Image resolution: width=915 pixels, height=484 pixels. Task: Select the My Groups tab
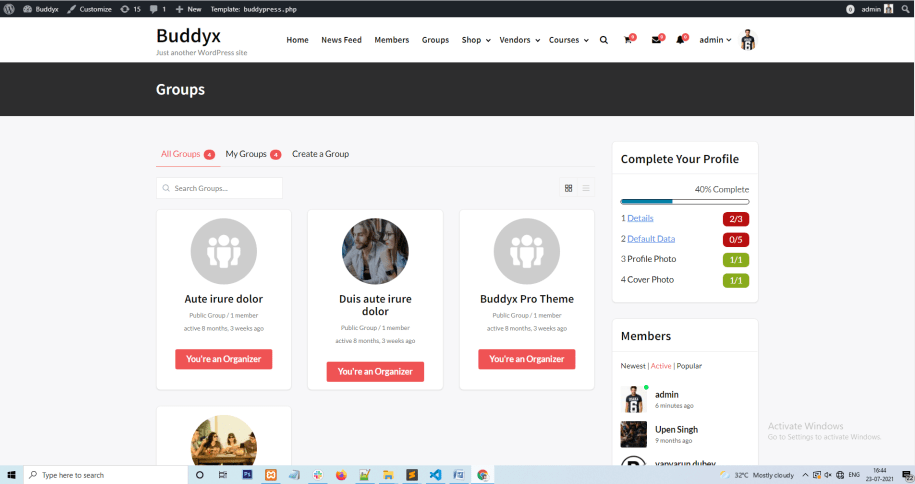[253, 154]
